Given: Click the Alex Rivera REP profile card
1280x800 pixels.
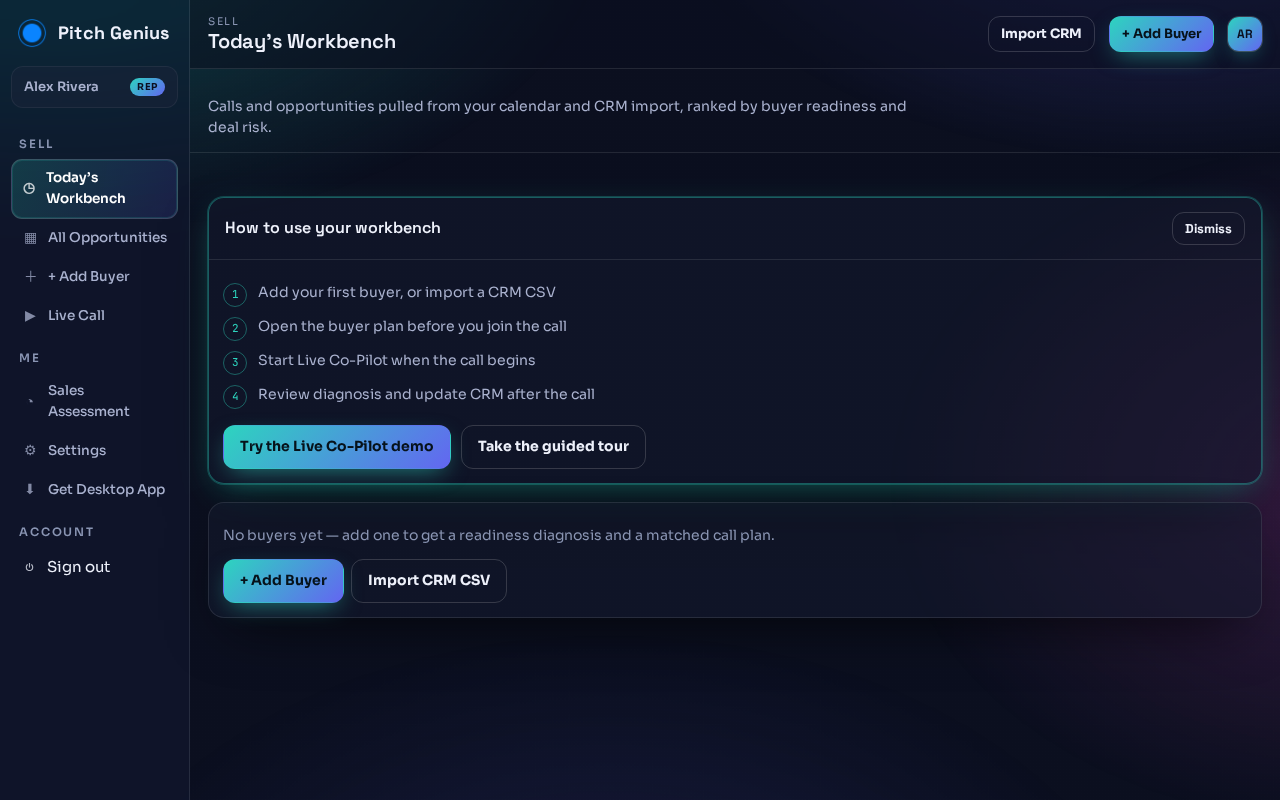Looking at the screenshot, I should 94,87.
